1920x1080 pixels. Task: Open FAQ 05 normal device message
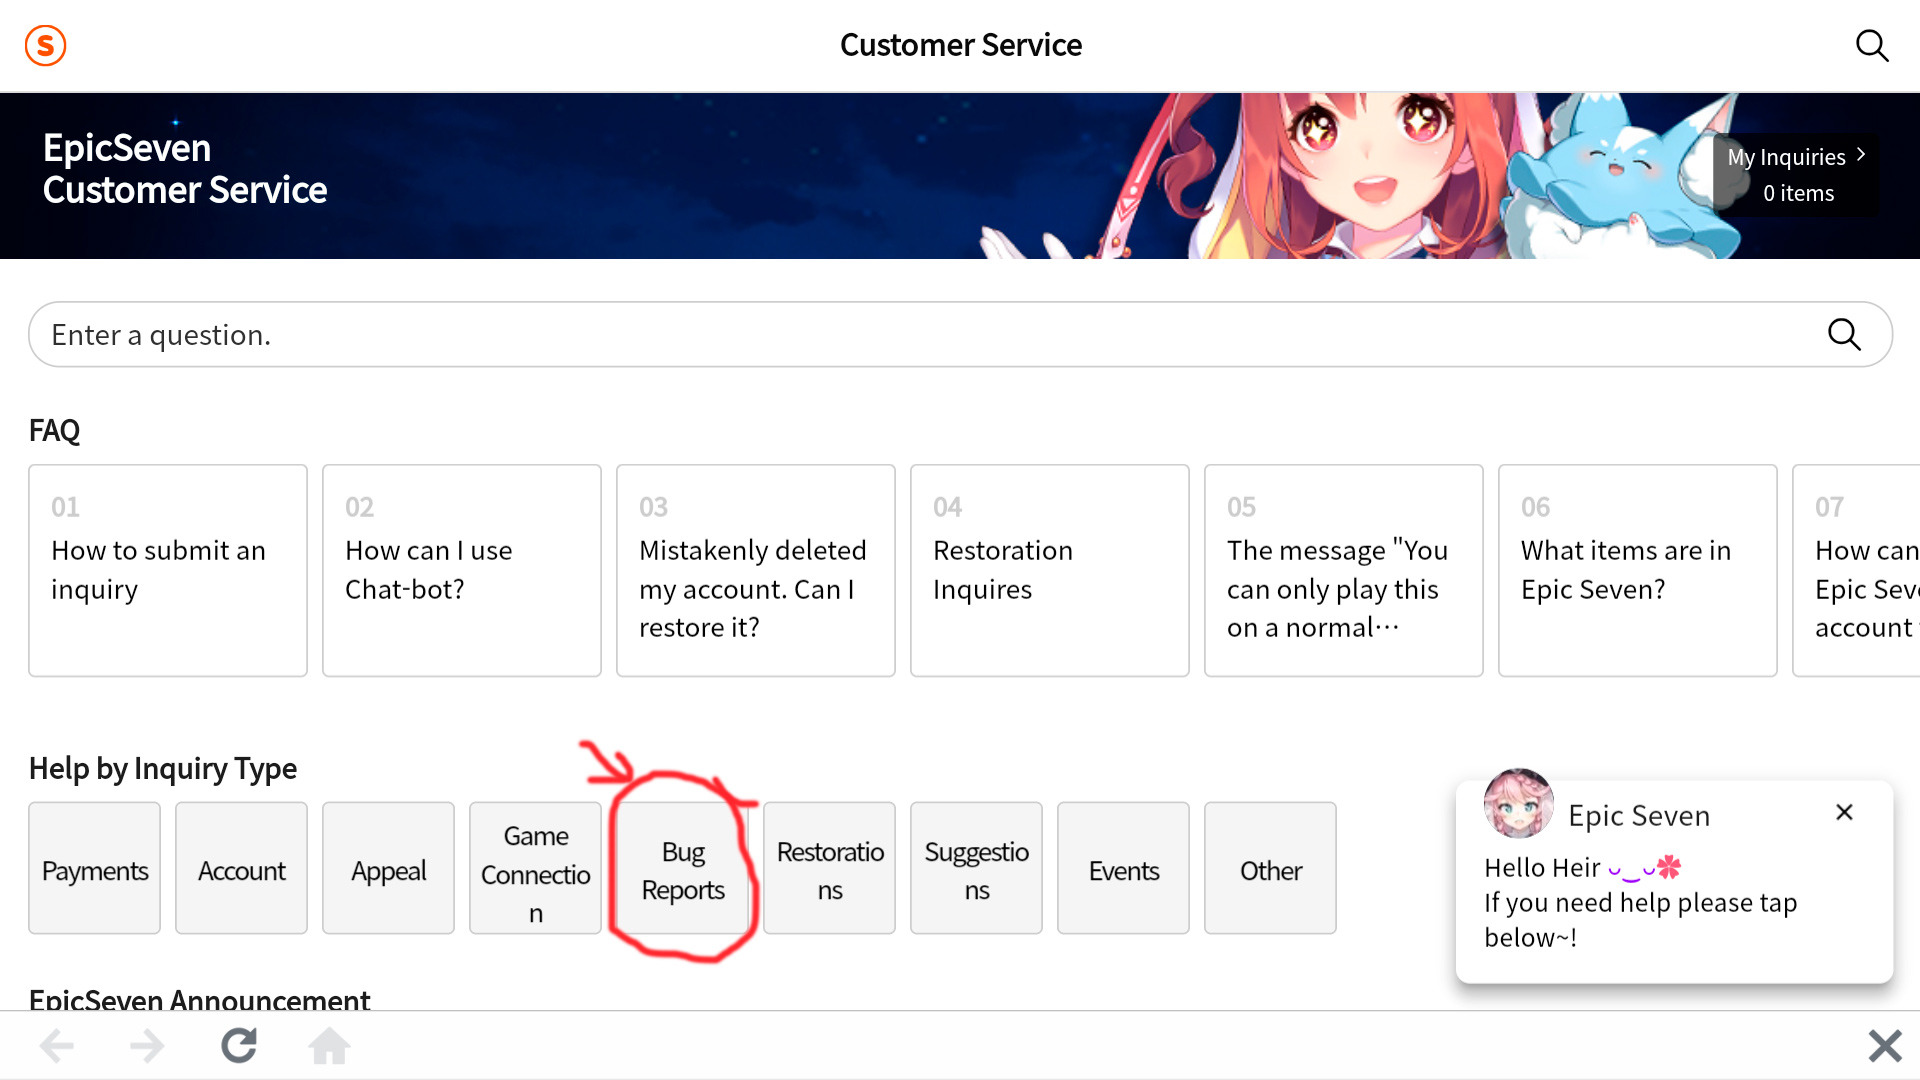(1344, 570)
